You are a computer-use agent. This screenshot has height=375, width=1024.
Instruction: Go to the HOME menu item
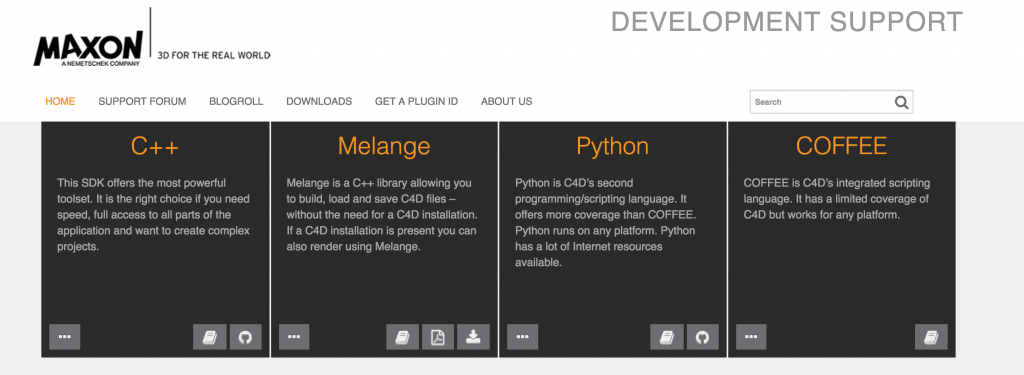[x=60, y=101]
